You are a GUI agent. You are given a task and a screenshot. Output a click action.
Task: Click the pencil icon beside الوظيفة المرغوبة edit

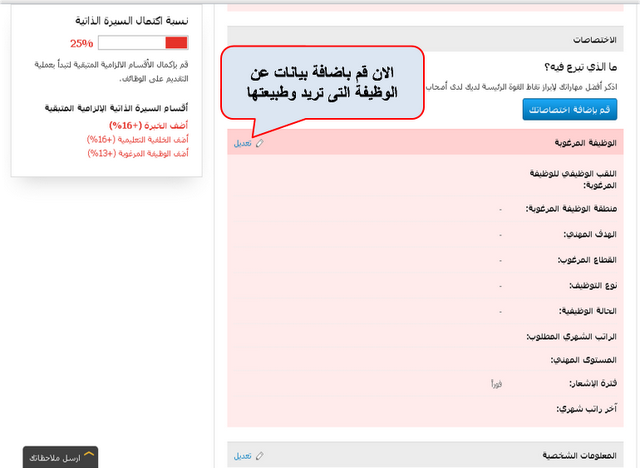pos(260,143)
